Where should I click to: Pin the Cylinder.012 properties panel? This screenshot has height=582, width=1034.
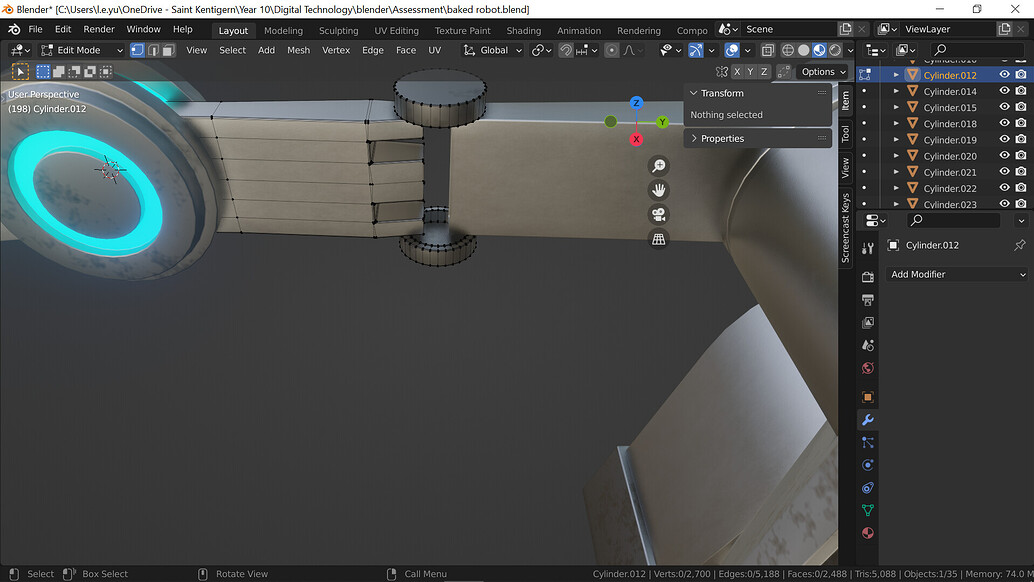1019,245
